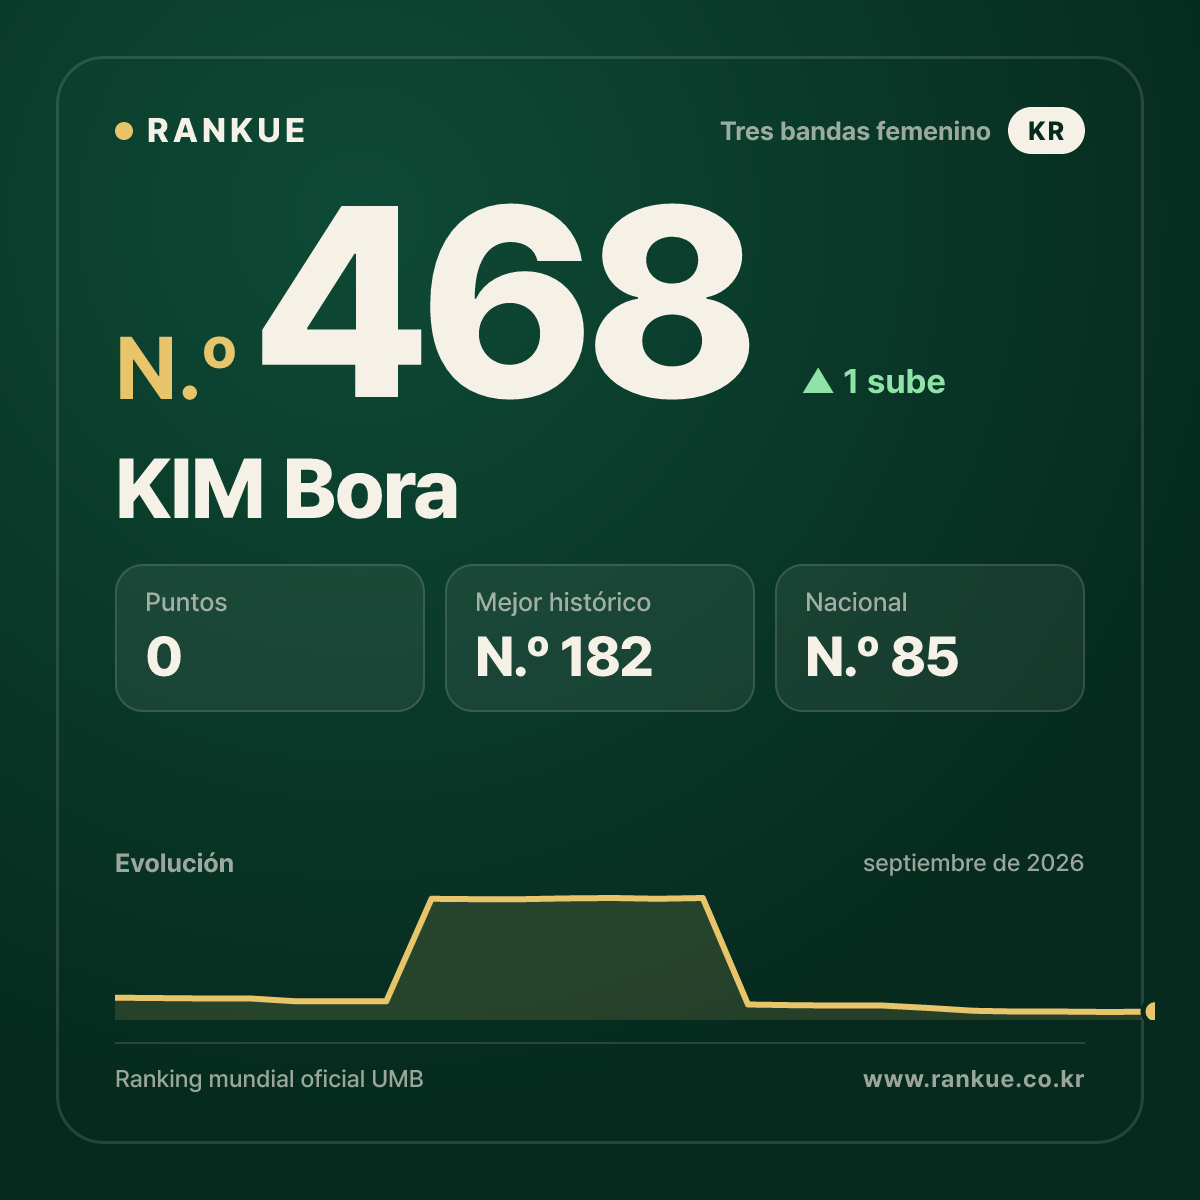Open the 'Mejor histórico' stat card

tap(600, 638)
